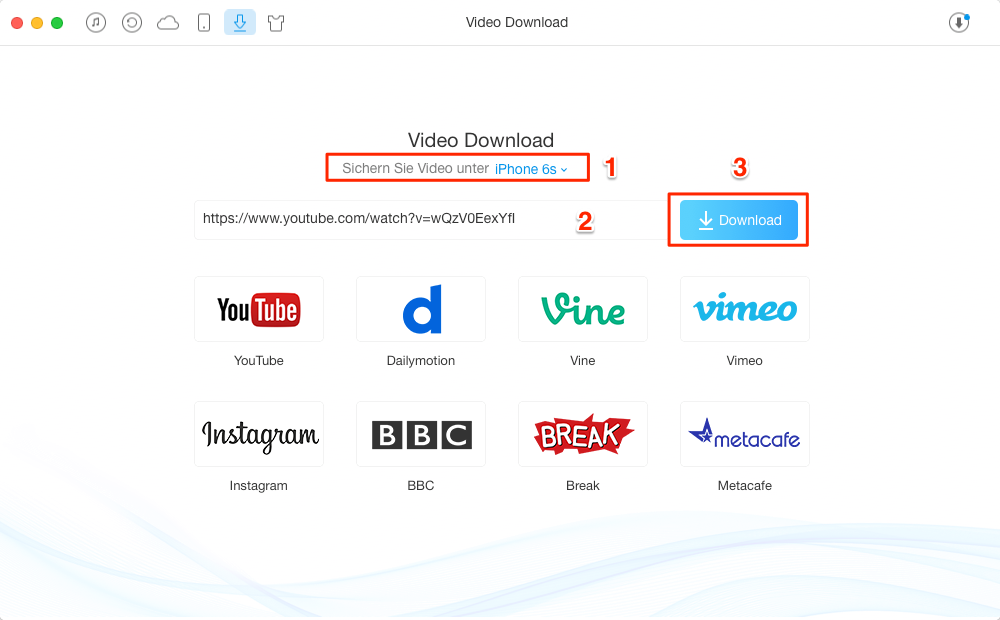Click the Instagram label text

pyautogui.click(x=259, y=485)
